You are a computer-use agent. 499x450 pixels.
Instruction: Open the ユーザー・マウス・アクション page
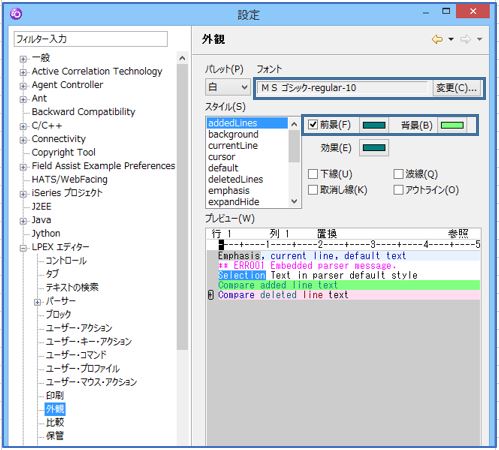coord(91,382)
